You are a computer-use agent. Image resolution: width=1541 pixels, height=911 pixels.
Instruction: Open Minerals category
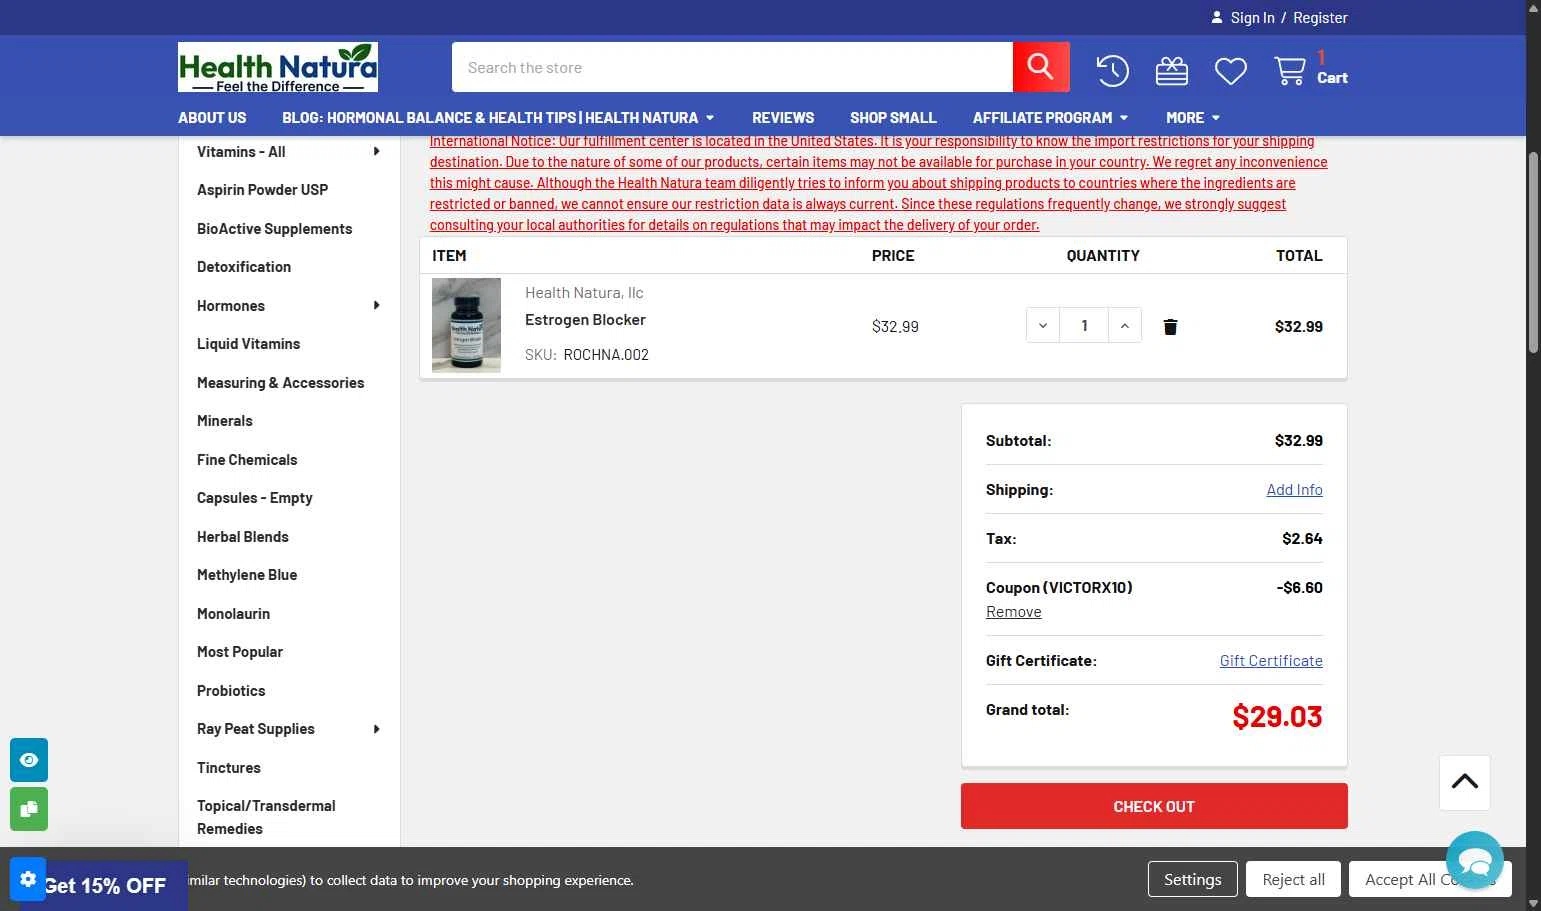[x=225, y=421]
